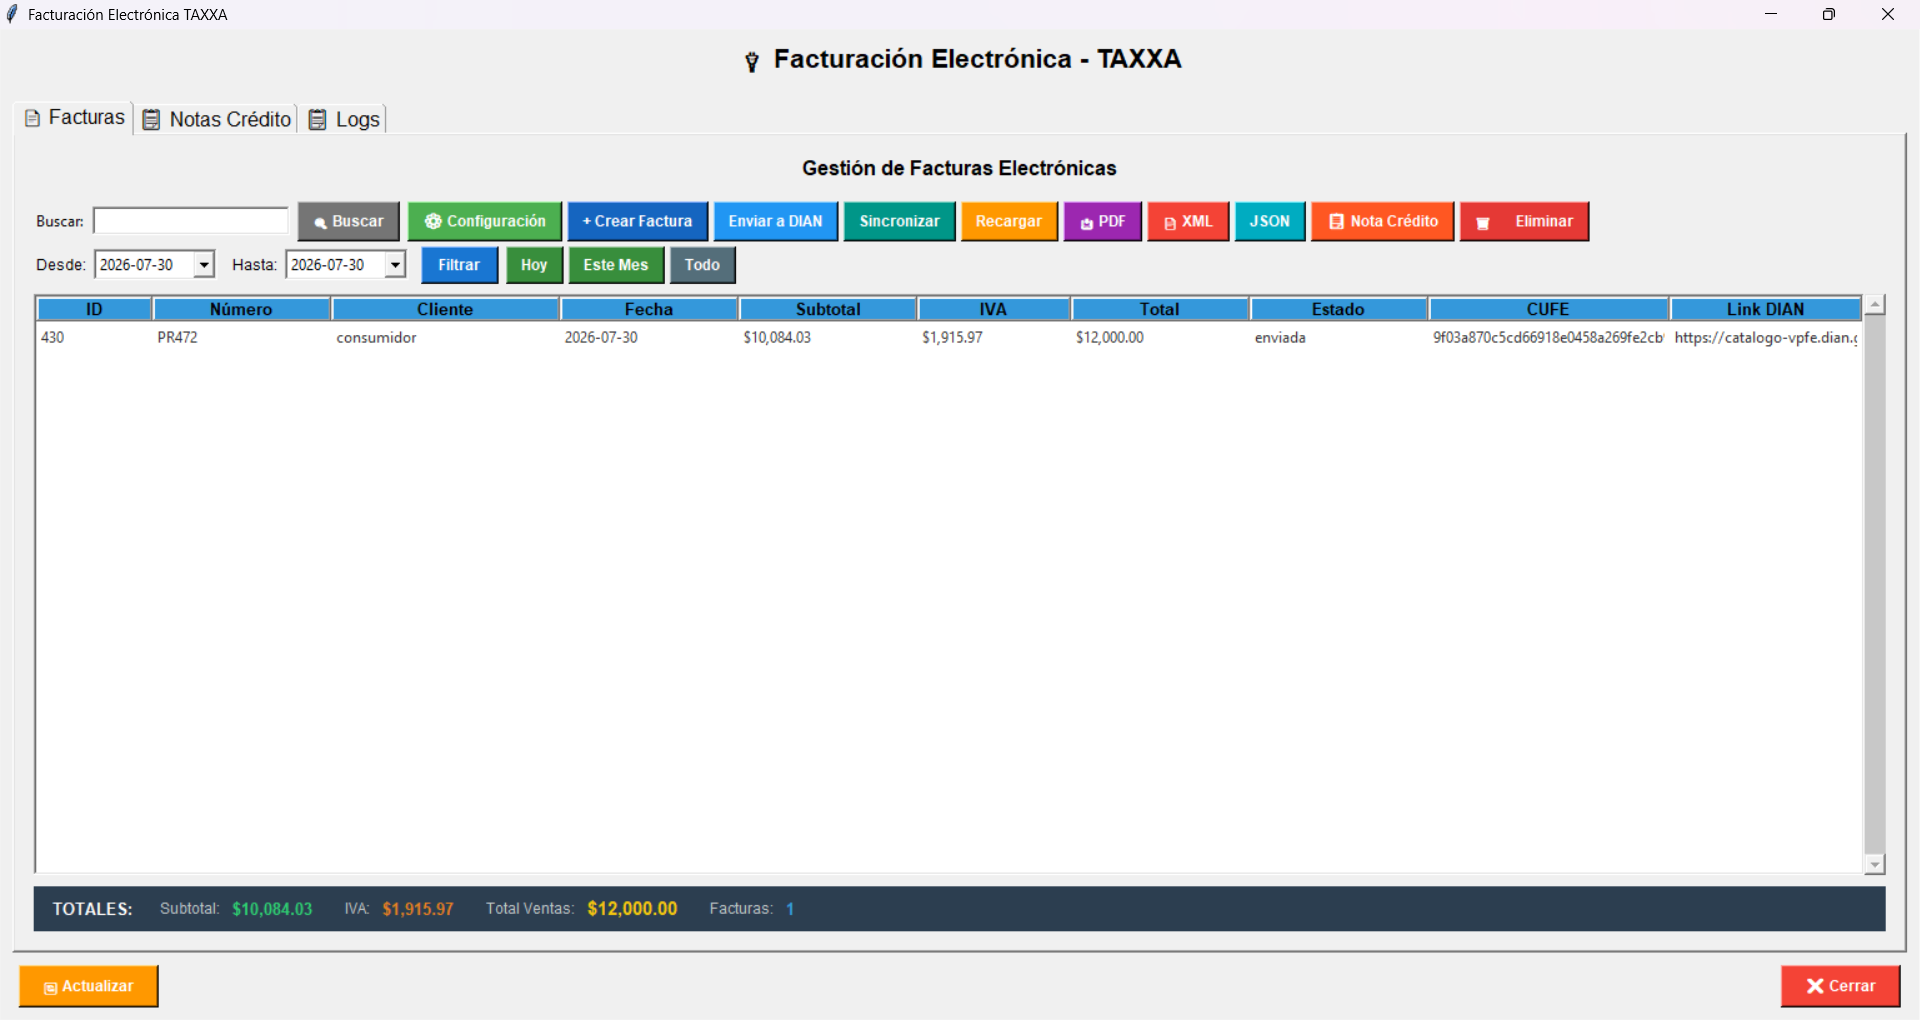Click the CUFE hash cell starting 9f03a870
The width and height of the screenshot is (1920, 1020).
tap(1548, 338)
